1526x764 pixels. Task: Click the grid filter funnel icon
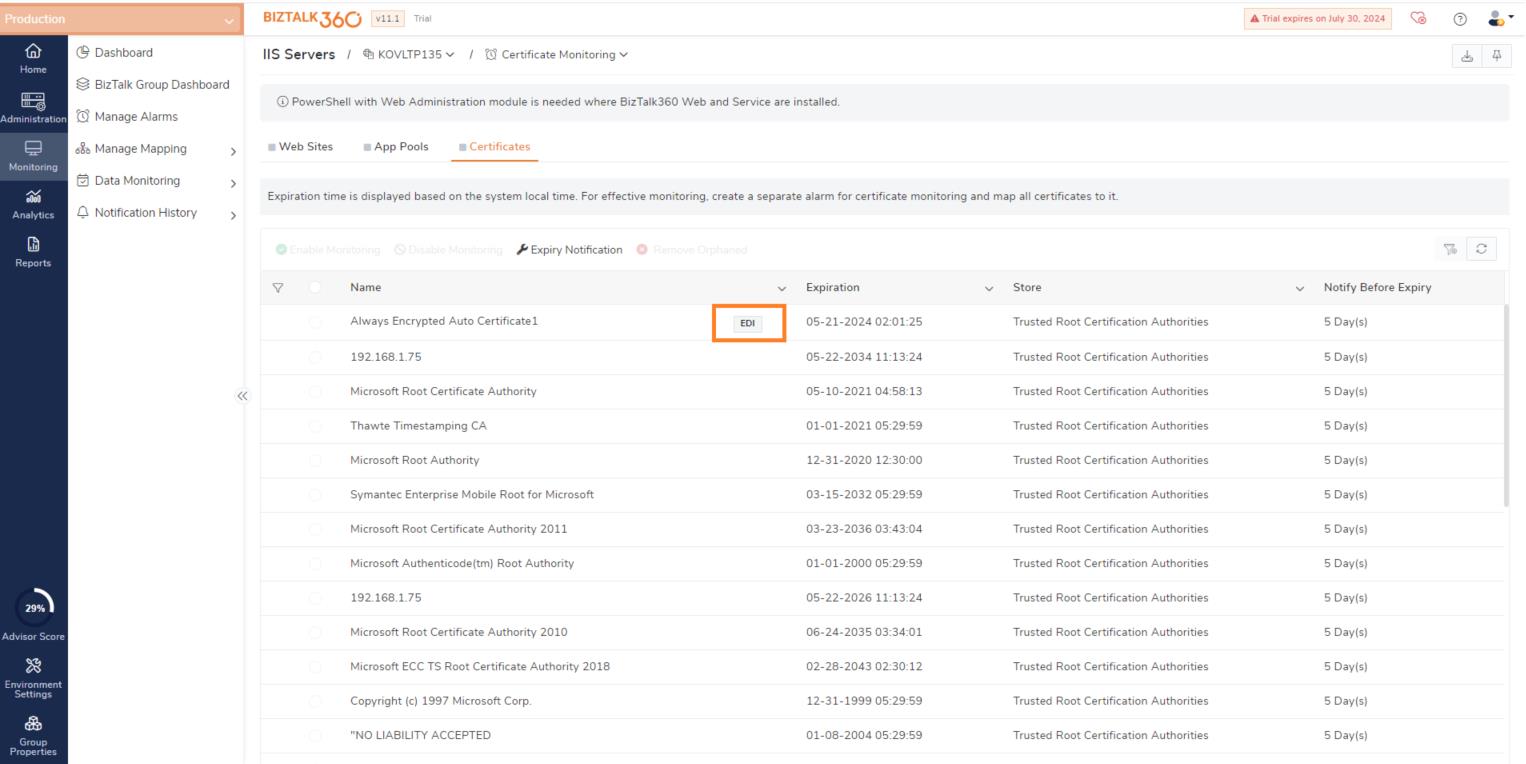[279, 288]
